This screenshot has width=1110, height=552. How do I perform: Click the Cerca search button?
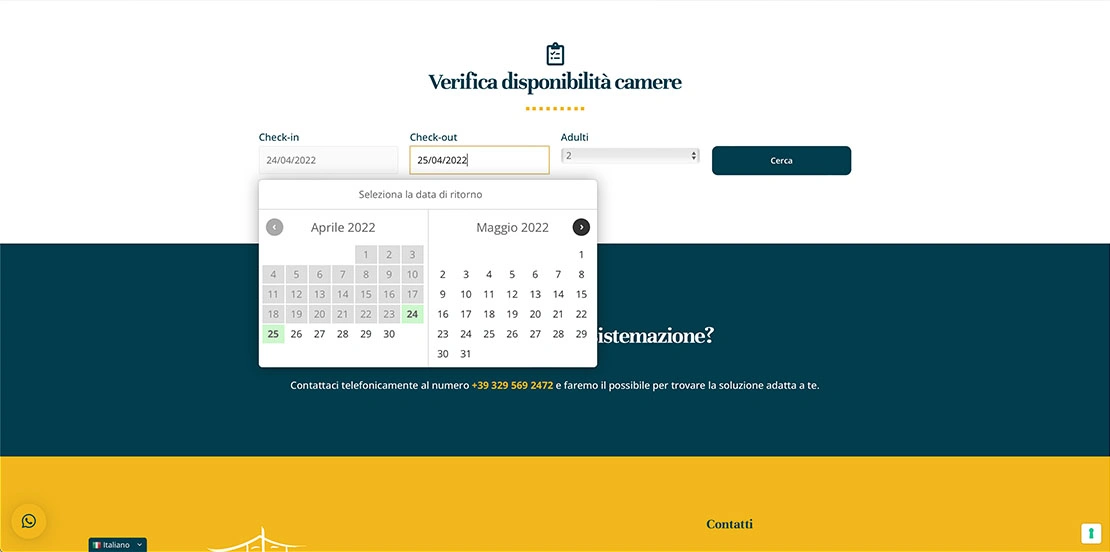tap(782, 161)
